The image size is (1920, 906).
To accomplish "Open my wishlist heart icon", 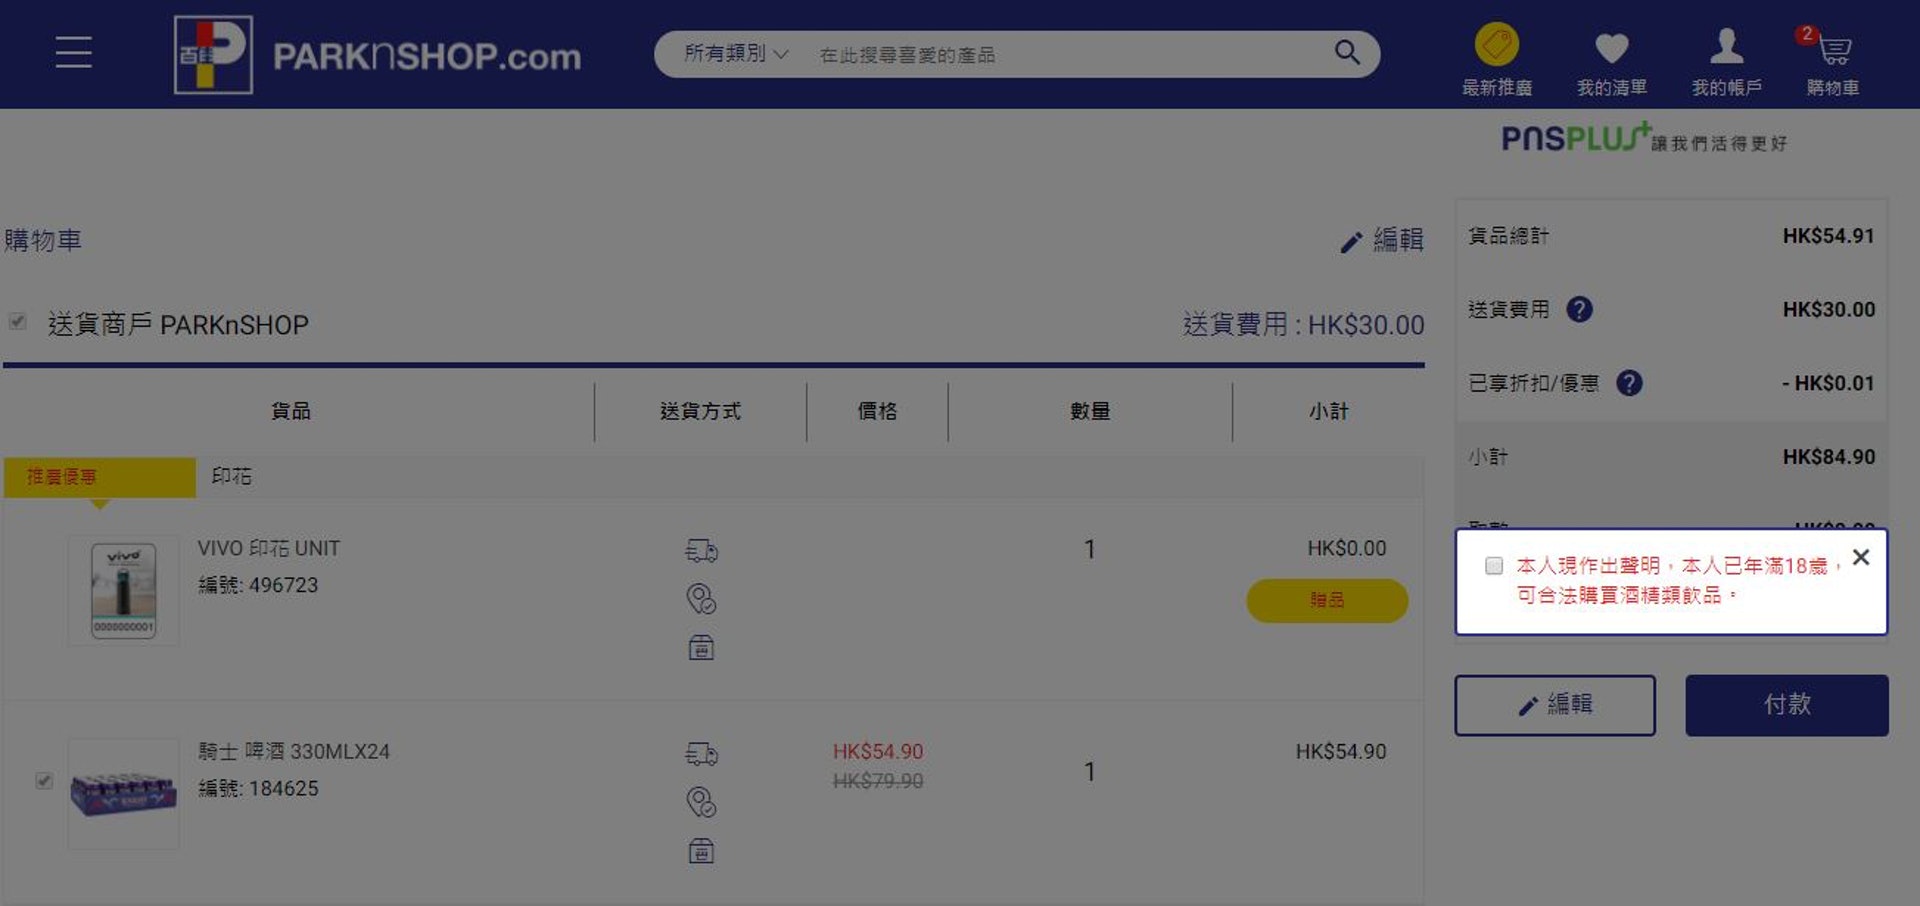I will [x=1611, y=48].
